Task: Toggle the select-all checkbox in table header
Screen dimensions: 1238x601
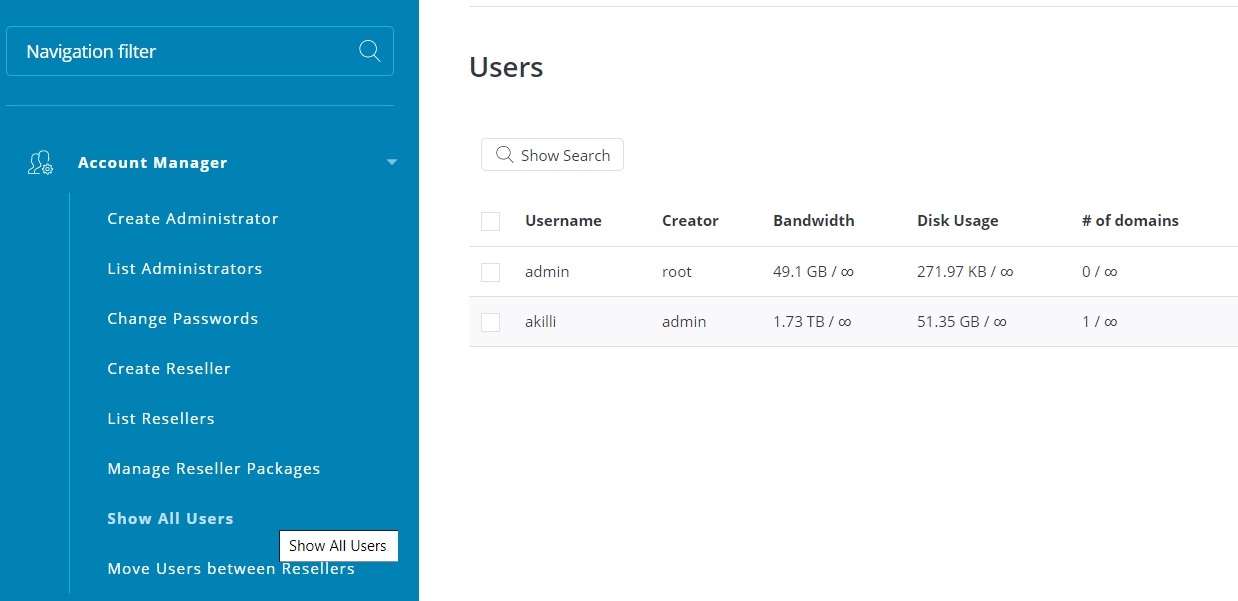Action: click(490, 221)
